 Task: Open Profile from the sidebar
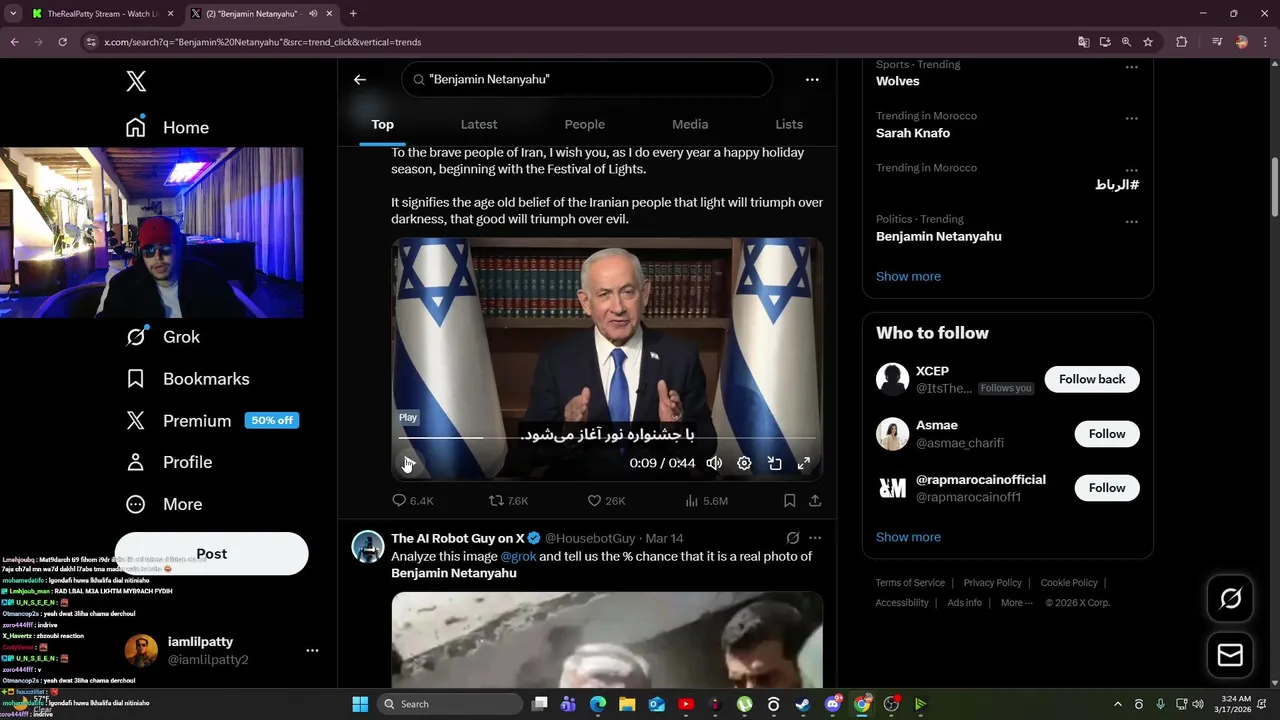(x=168, y=462)
